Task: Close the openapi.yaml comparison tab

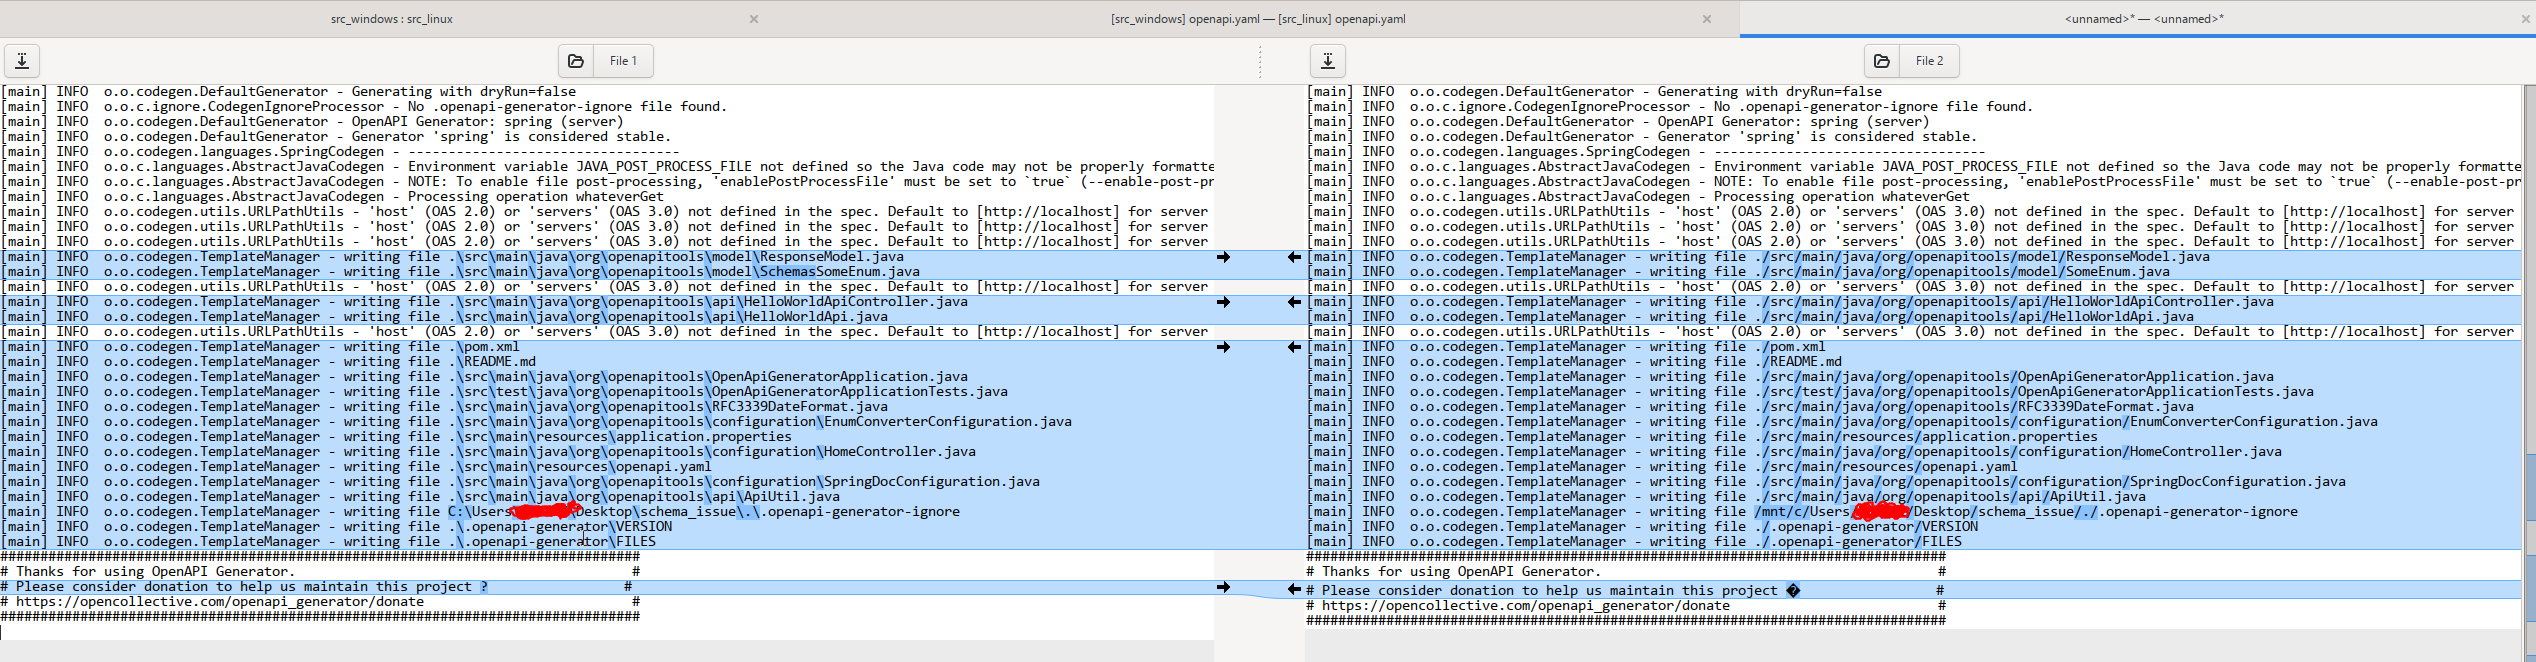Action: tap(1706, 19)
